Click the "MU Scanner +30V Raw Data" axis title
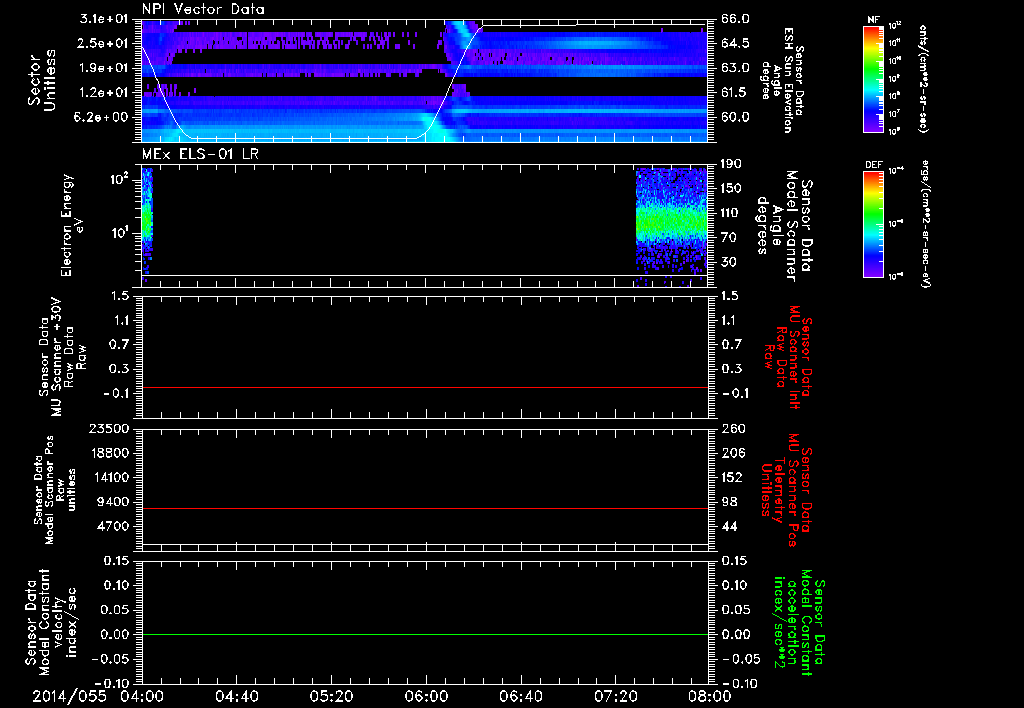The width and height of the screenshot is (1024, 708). [x=61, y=357]
